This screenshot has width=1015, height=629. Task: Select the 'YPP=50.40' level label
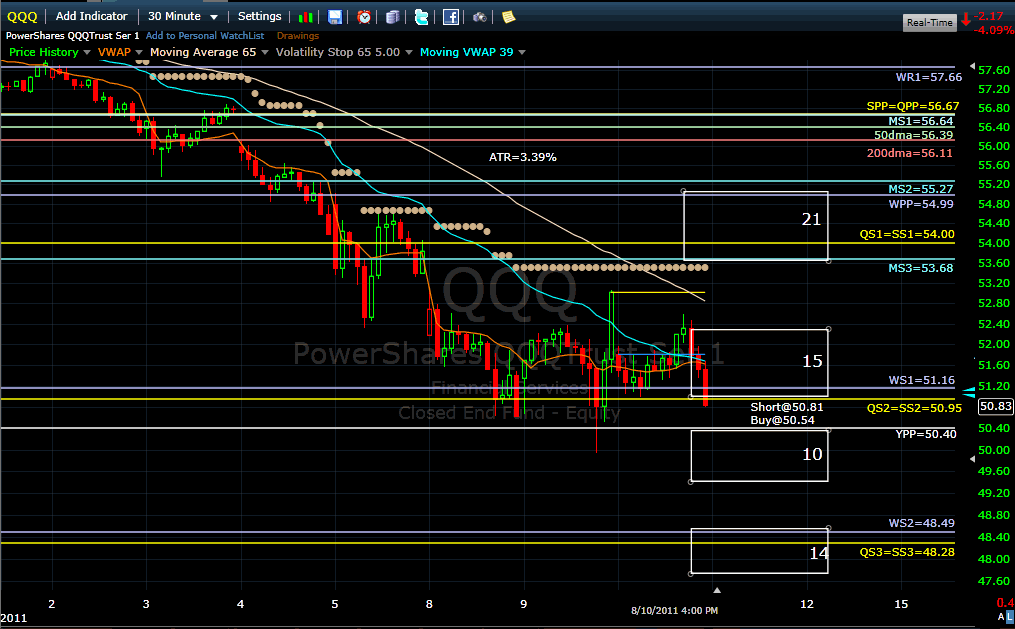(926, 434)
